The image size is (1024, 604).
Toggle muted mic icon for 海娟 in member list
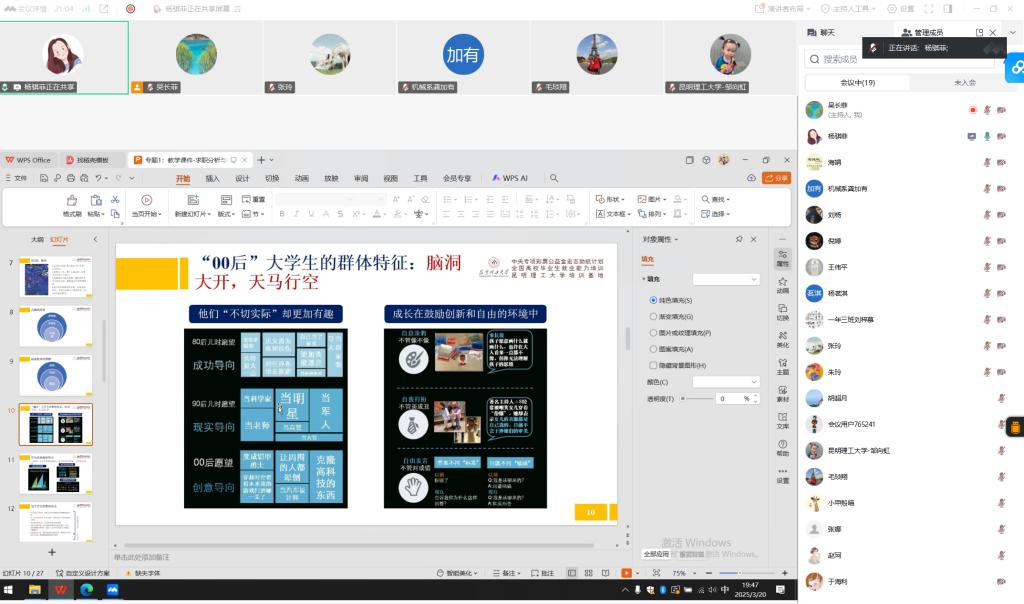point(987,163)
